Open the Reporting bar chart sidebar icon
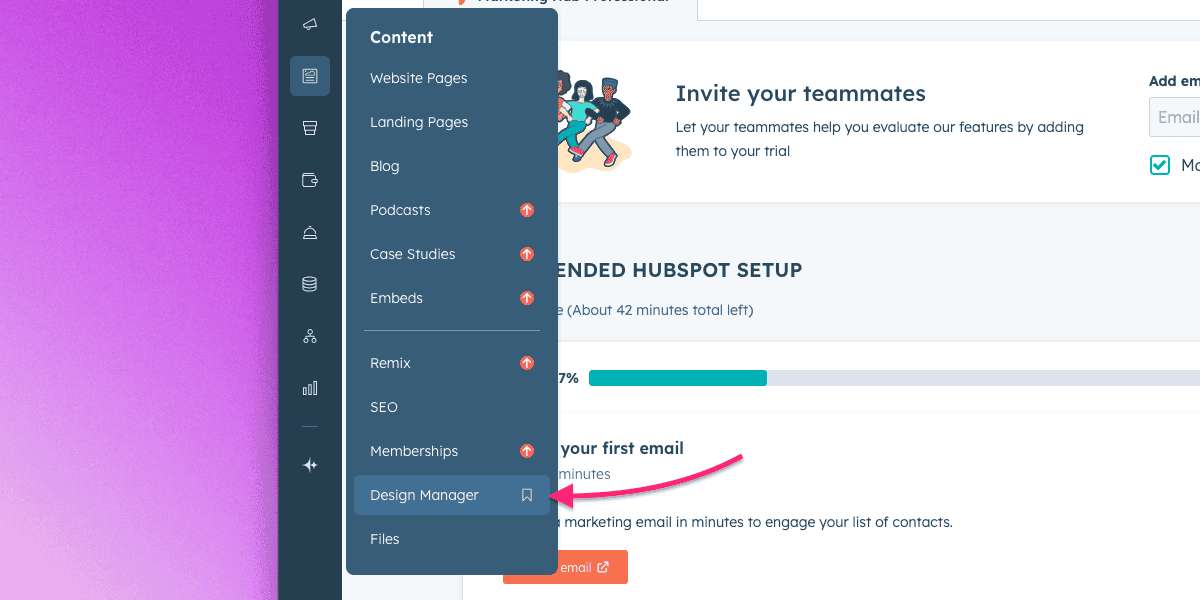1200x600 pixels. 310,388
